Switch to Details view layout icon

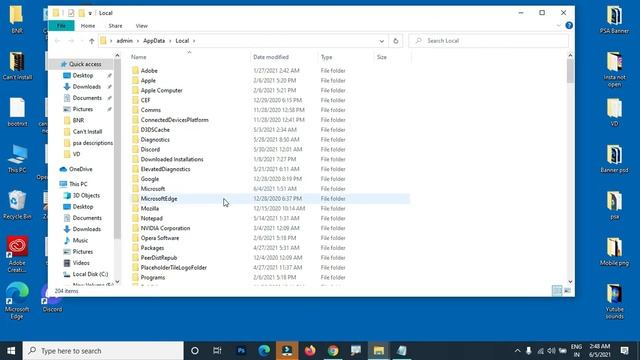557,291
